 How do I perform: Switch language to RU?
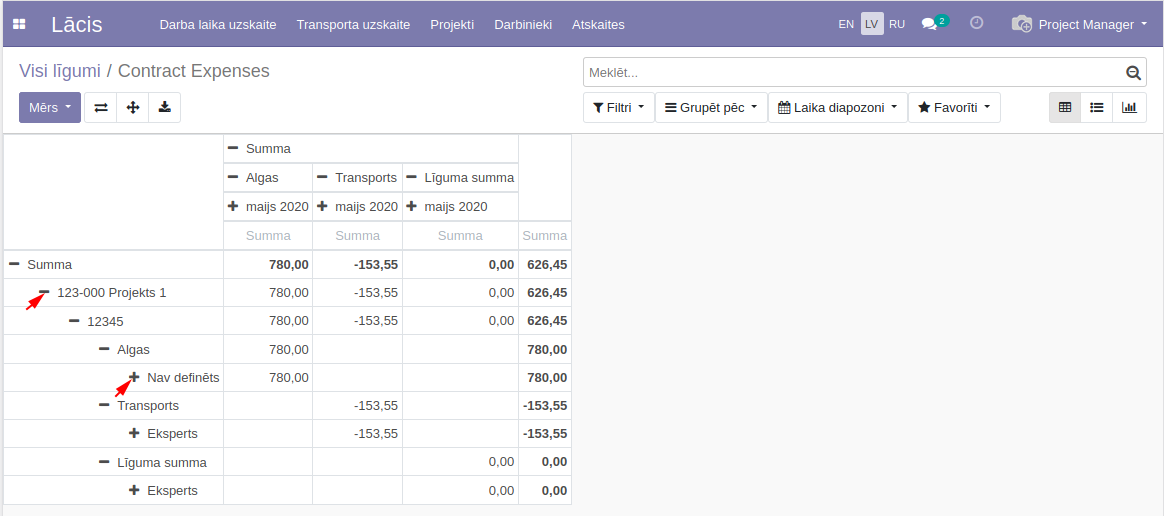(897, 24)
